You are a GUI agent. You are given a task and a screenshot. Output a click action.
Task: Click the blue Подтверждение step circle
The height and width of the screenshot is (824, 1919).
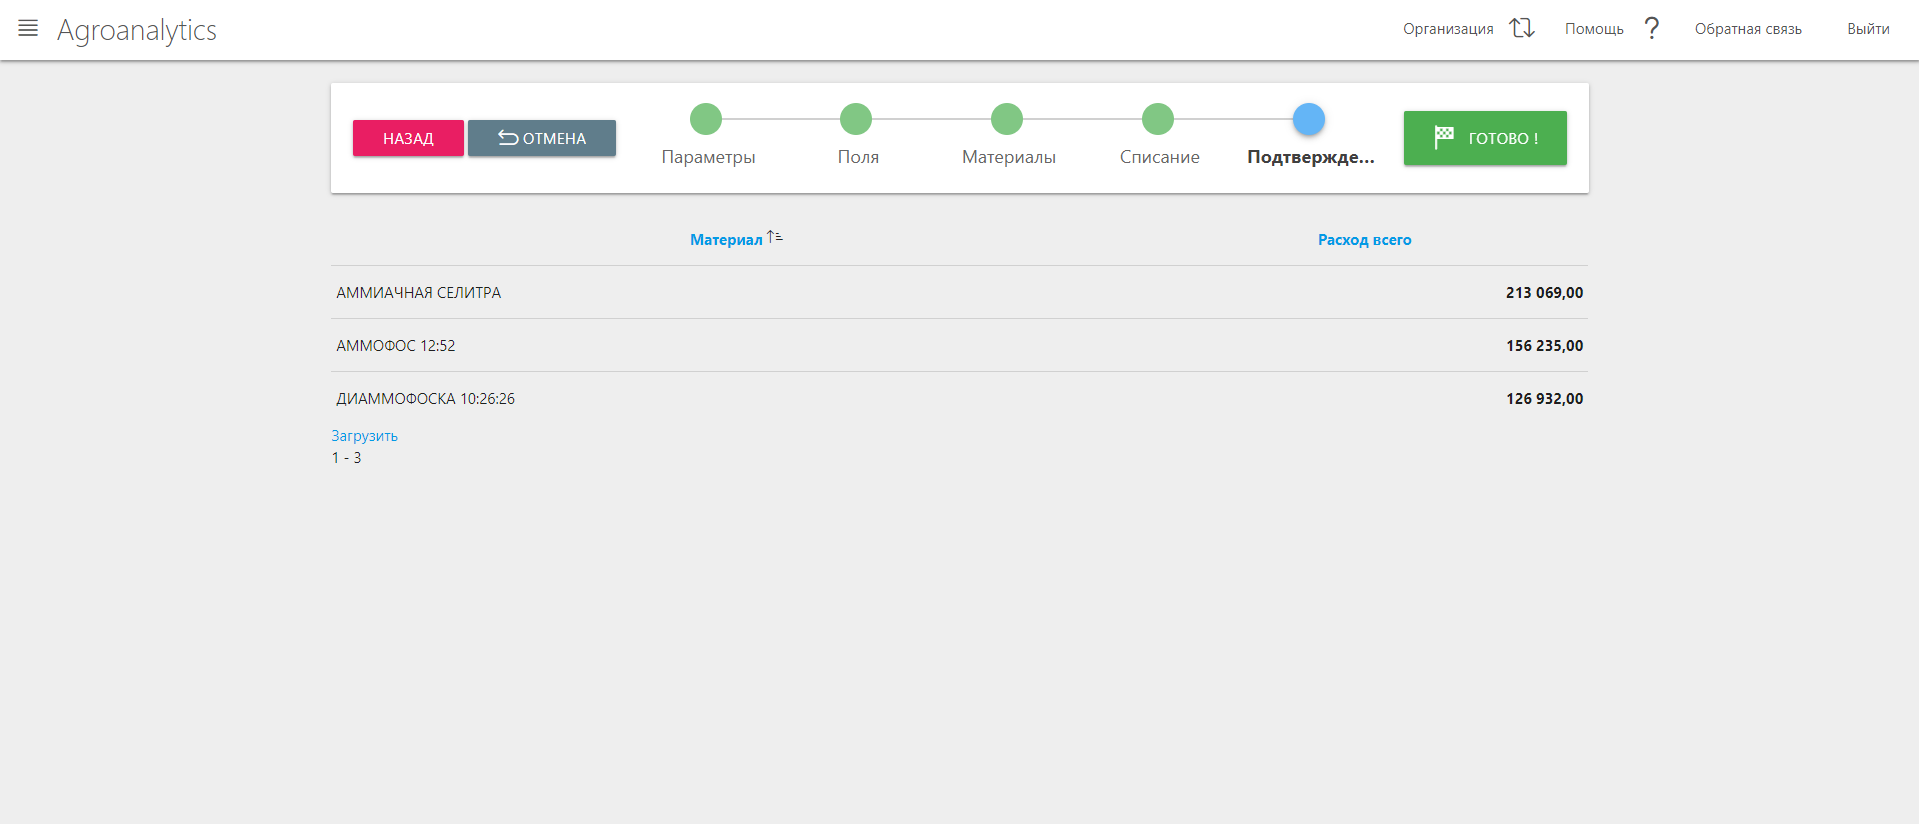click(x=1309, y=119)
